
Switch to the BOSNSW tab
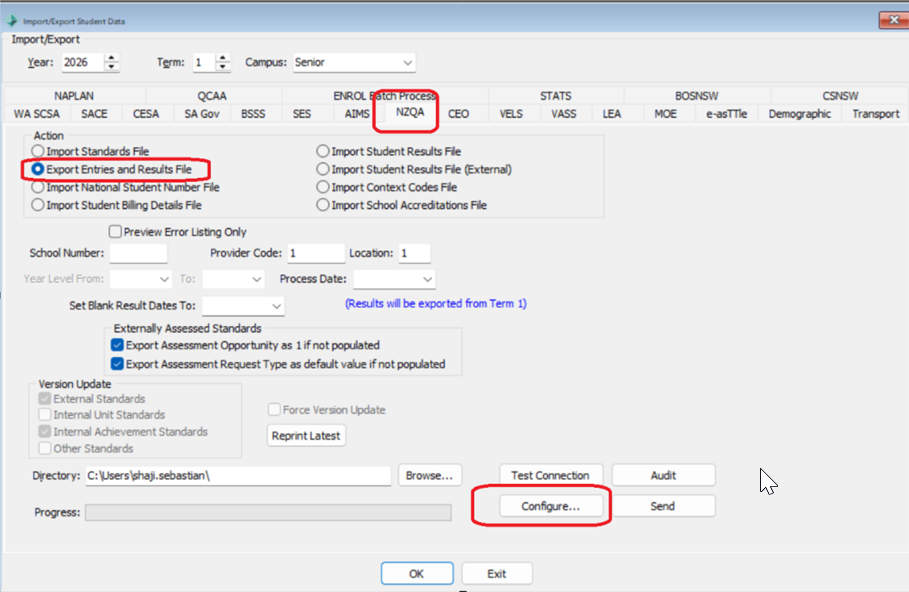tap(696, 96)
